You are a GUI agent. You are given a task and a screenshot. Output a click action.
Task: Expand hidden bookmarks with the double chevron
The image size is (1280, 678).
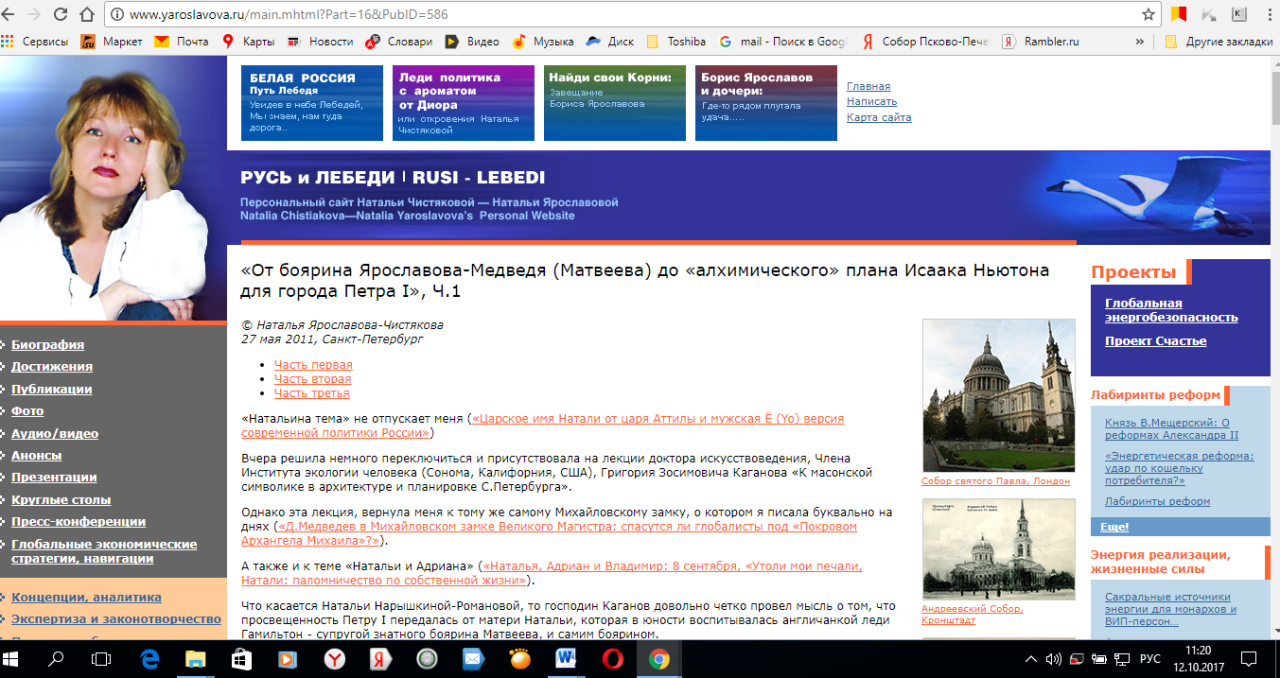point(1140,42)
